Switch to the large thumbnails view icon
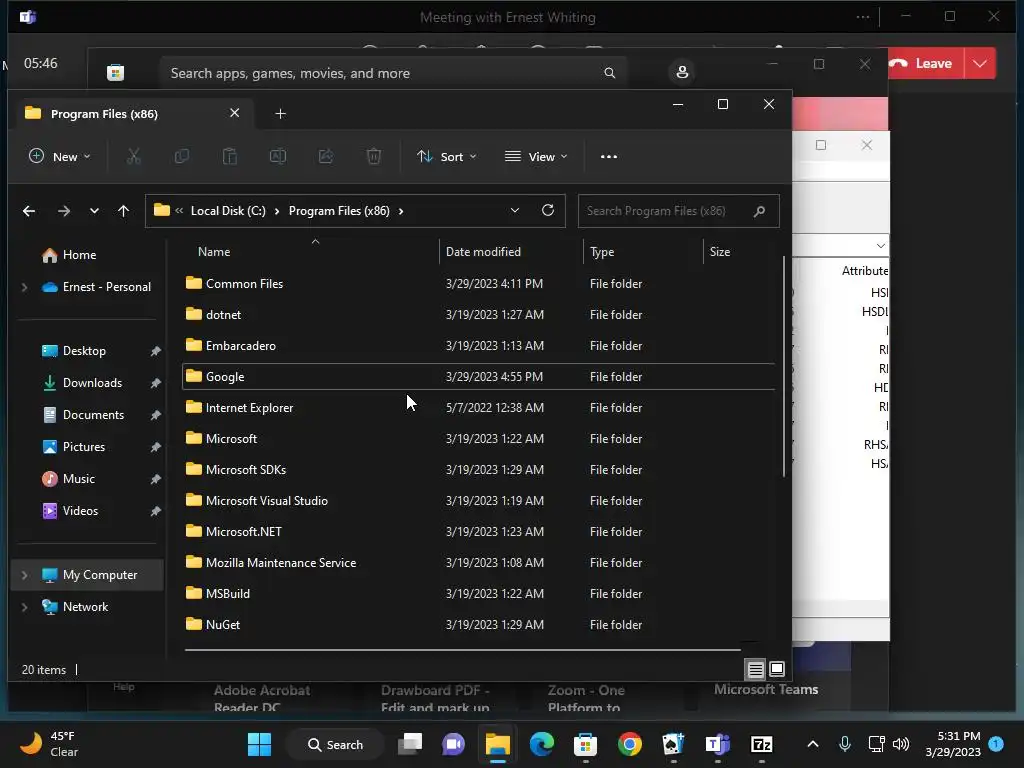Image resolution: width=1024 pixels, height=768 pixels. 776,669
